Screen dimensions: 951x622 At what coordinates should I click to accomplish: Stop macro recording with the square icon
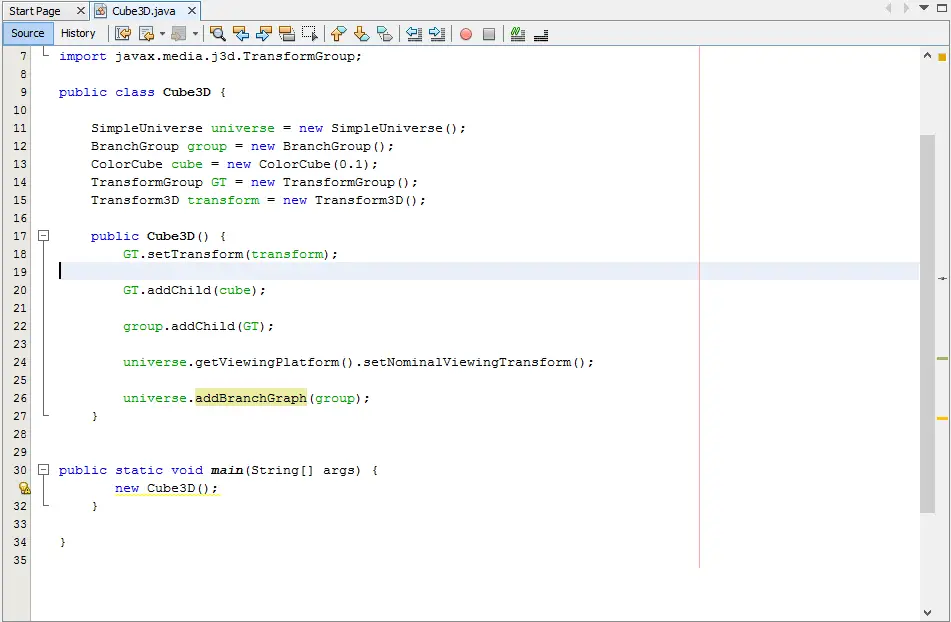pos(487,33)
